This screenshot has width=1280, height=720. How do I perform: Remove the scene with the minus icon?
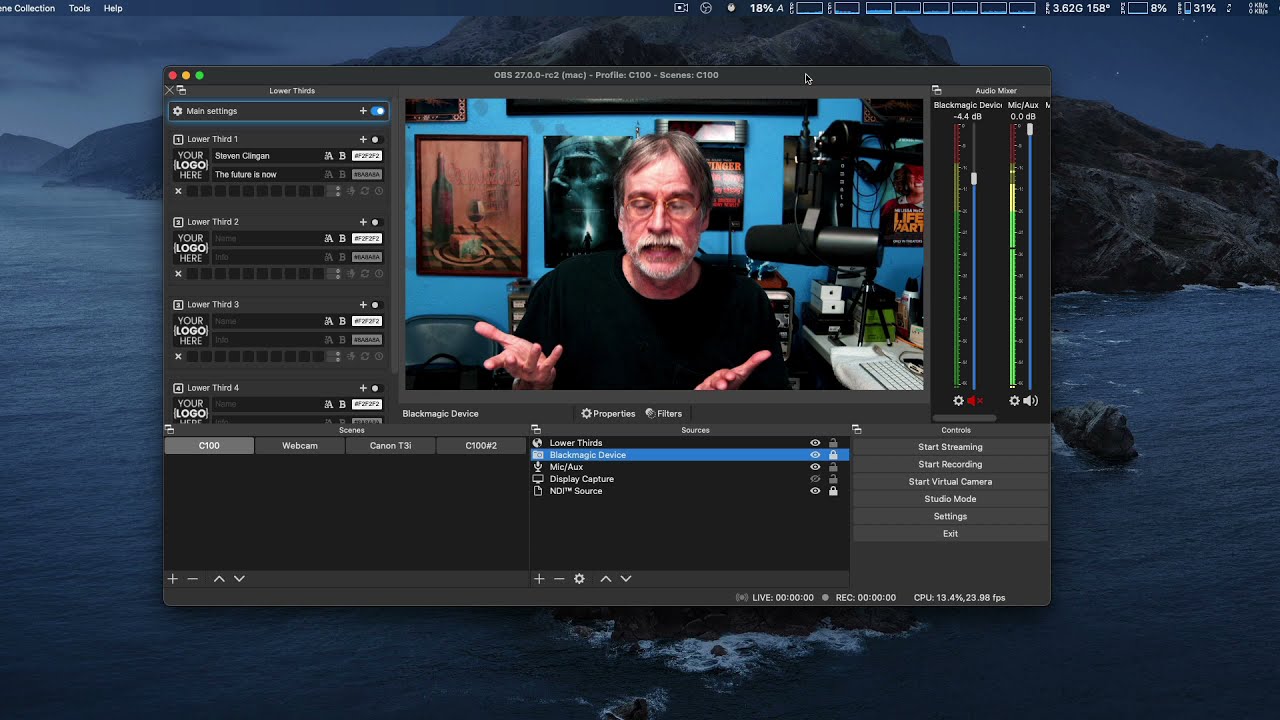point(193,579)
